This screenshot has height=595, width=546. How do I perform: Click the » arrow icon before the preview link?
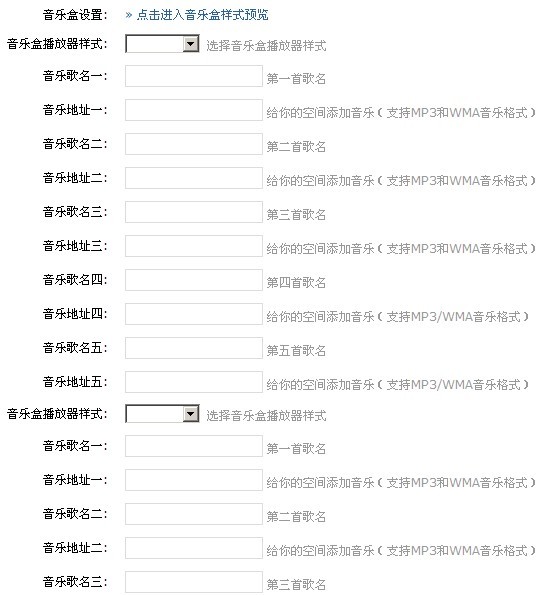[129, 15]
